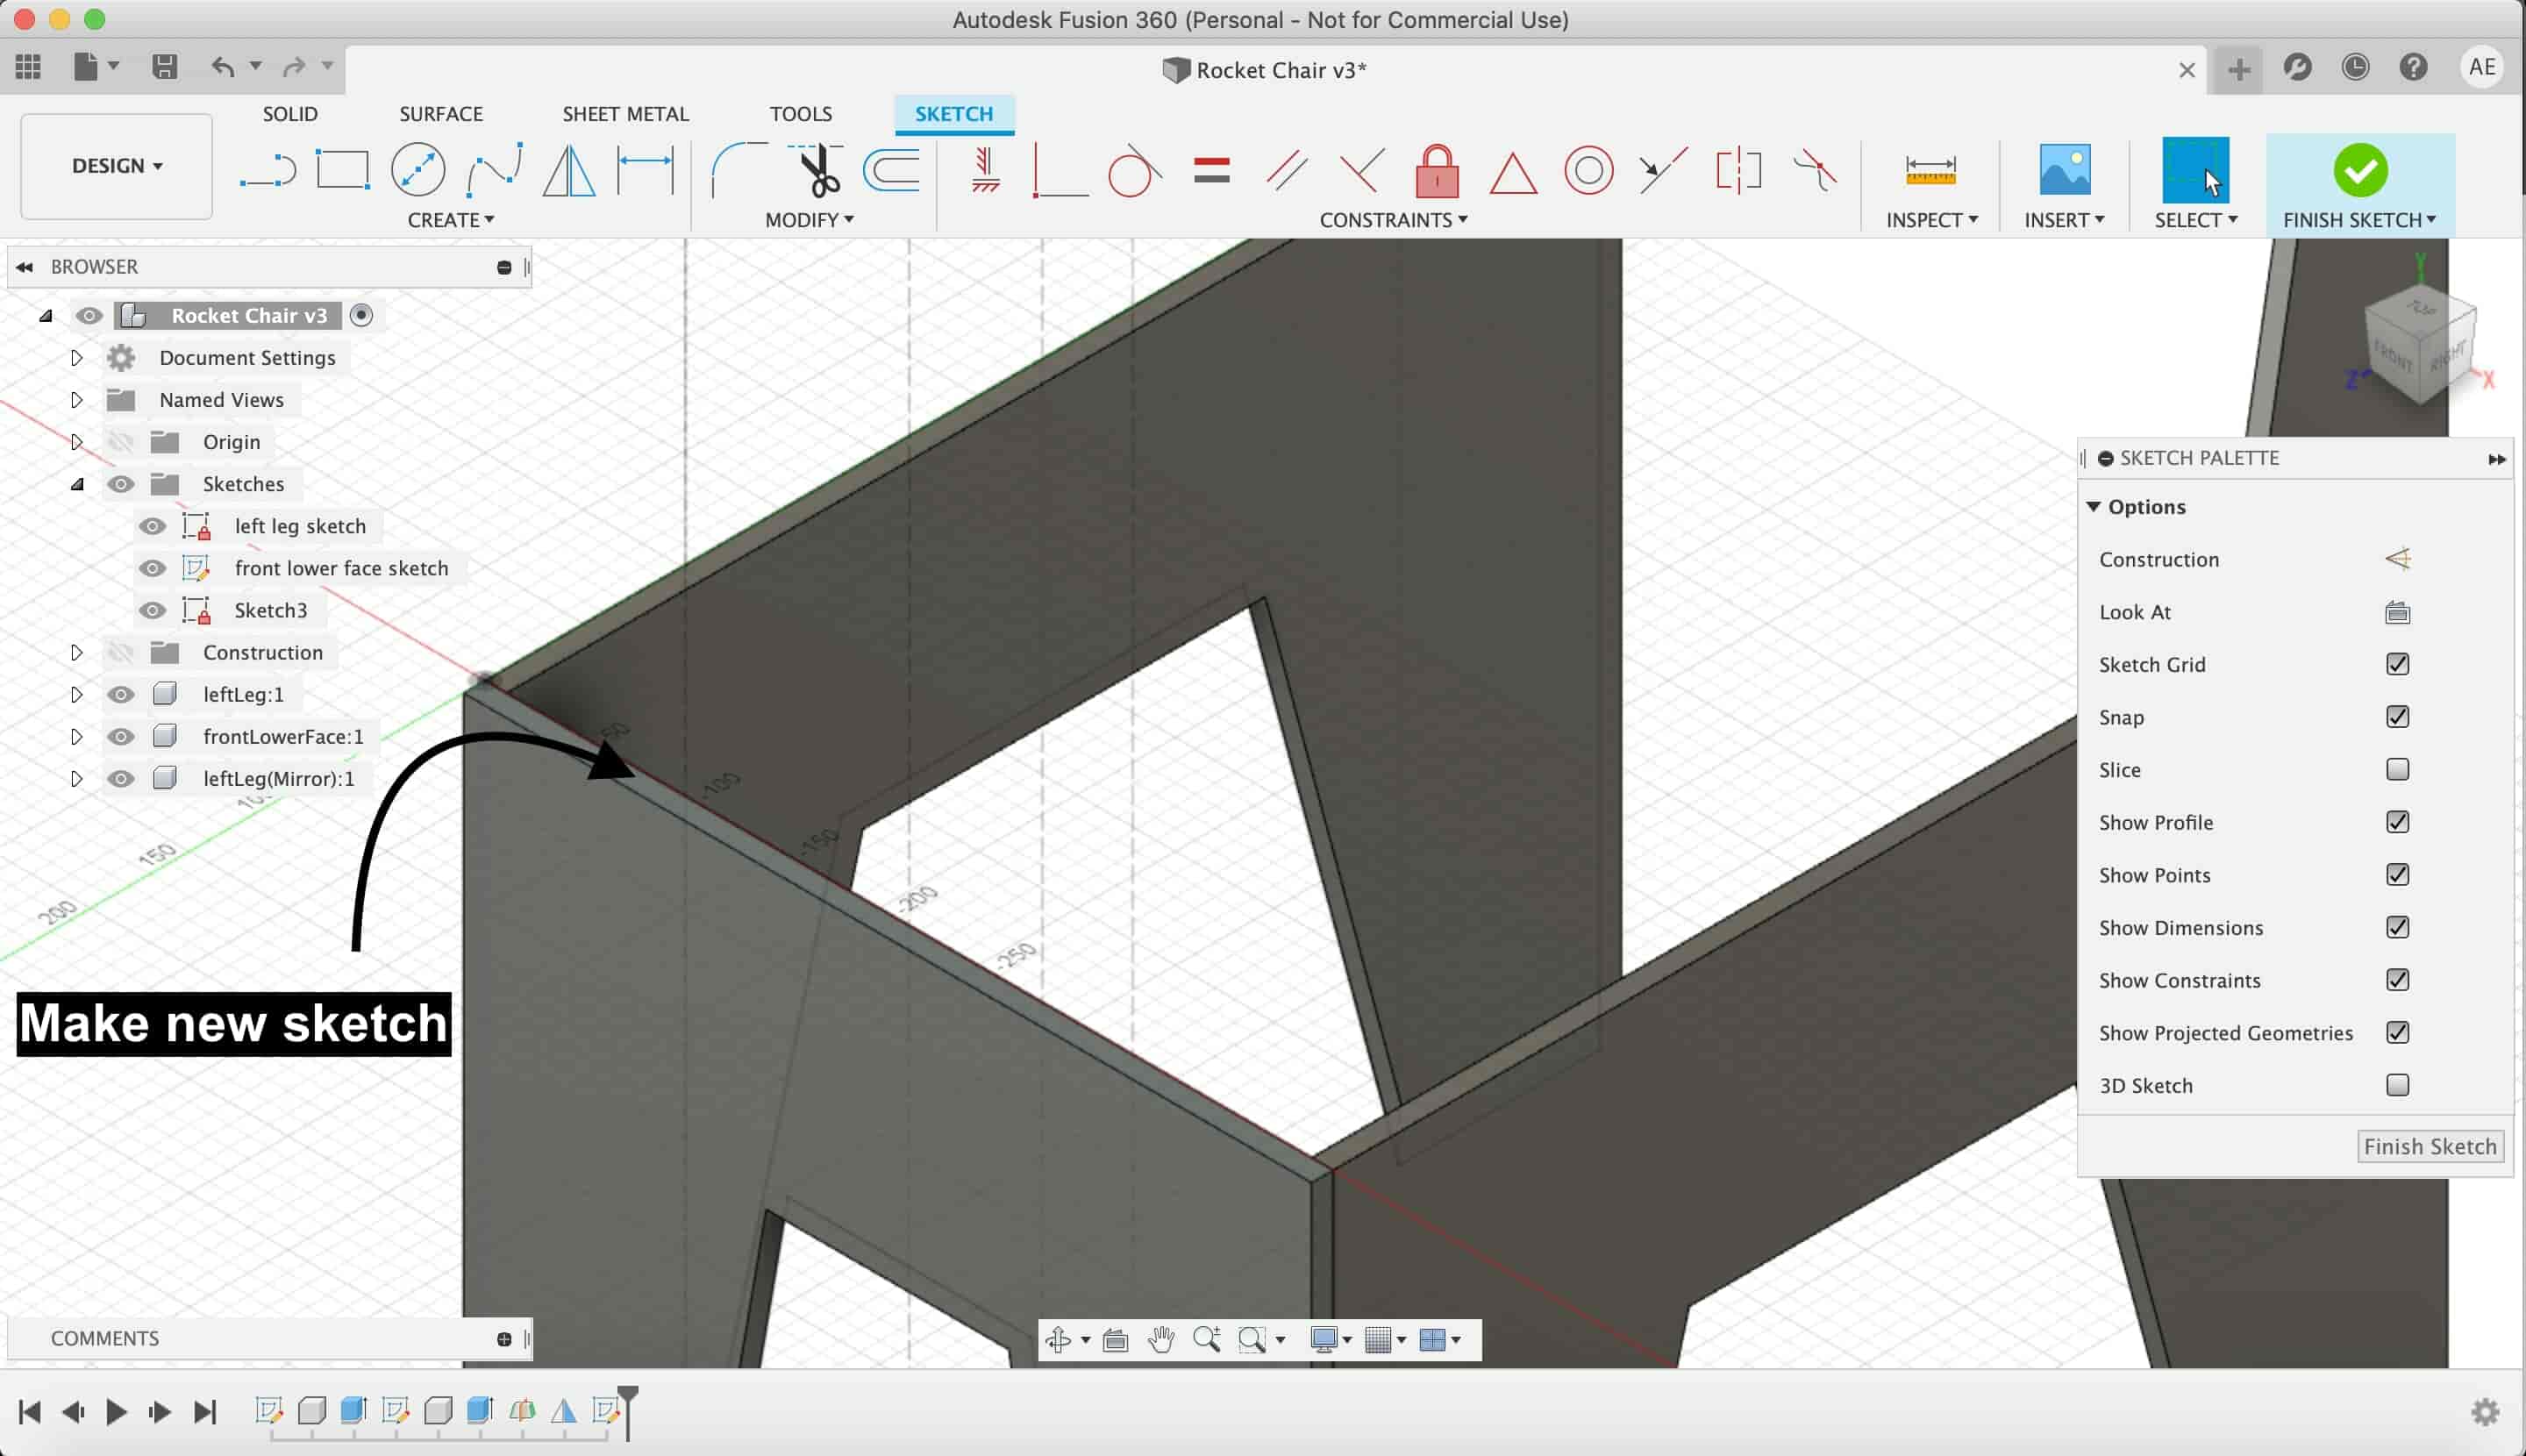Click Finish Sketch button in palette

click(x=2430, y=1146)
